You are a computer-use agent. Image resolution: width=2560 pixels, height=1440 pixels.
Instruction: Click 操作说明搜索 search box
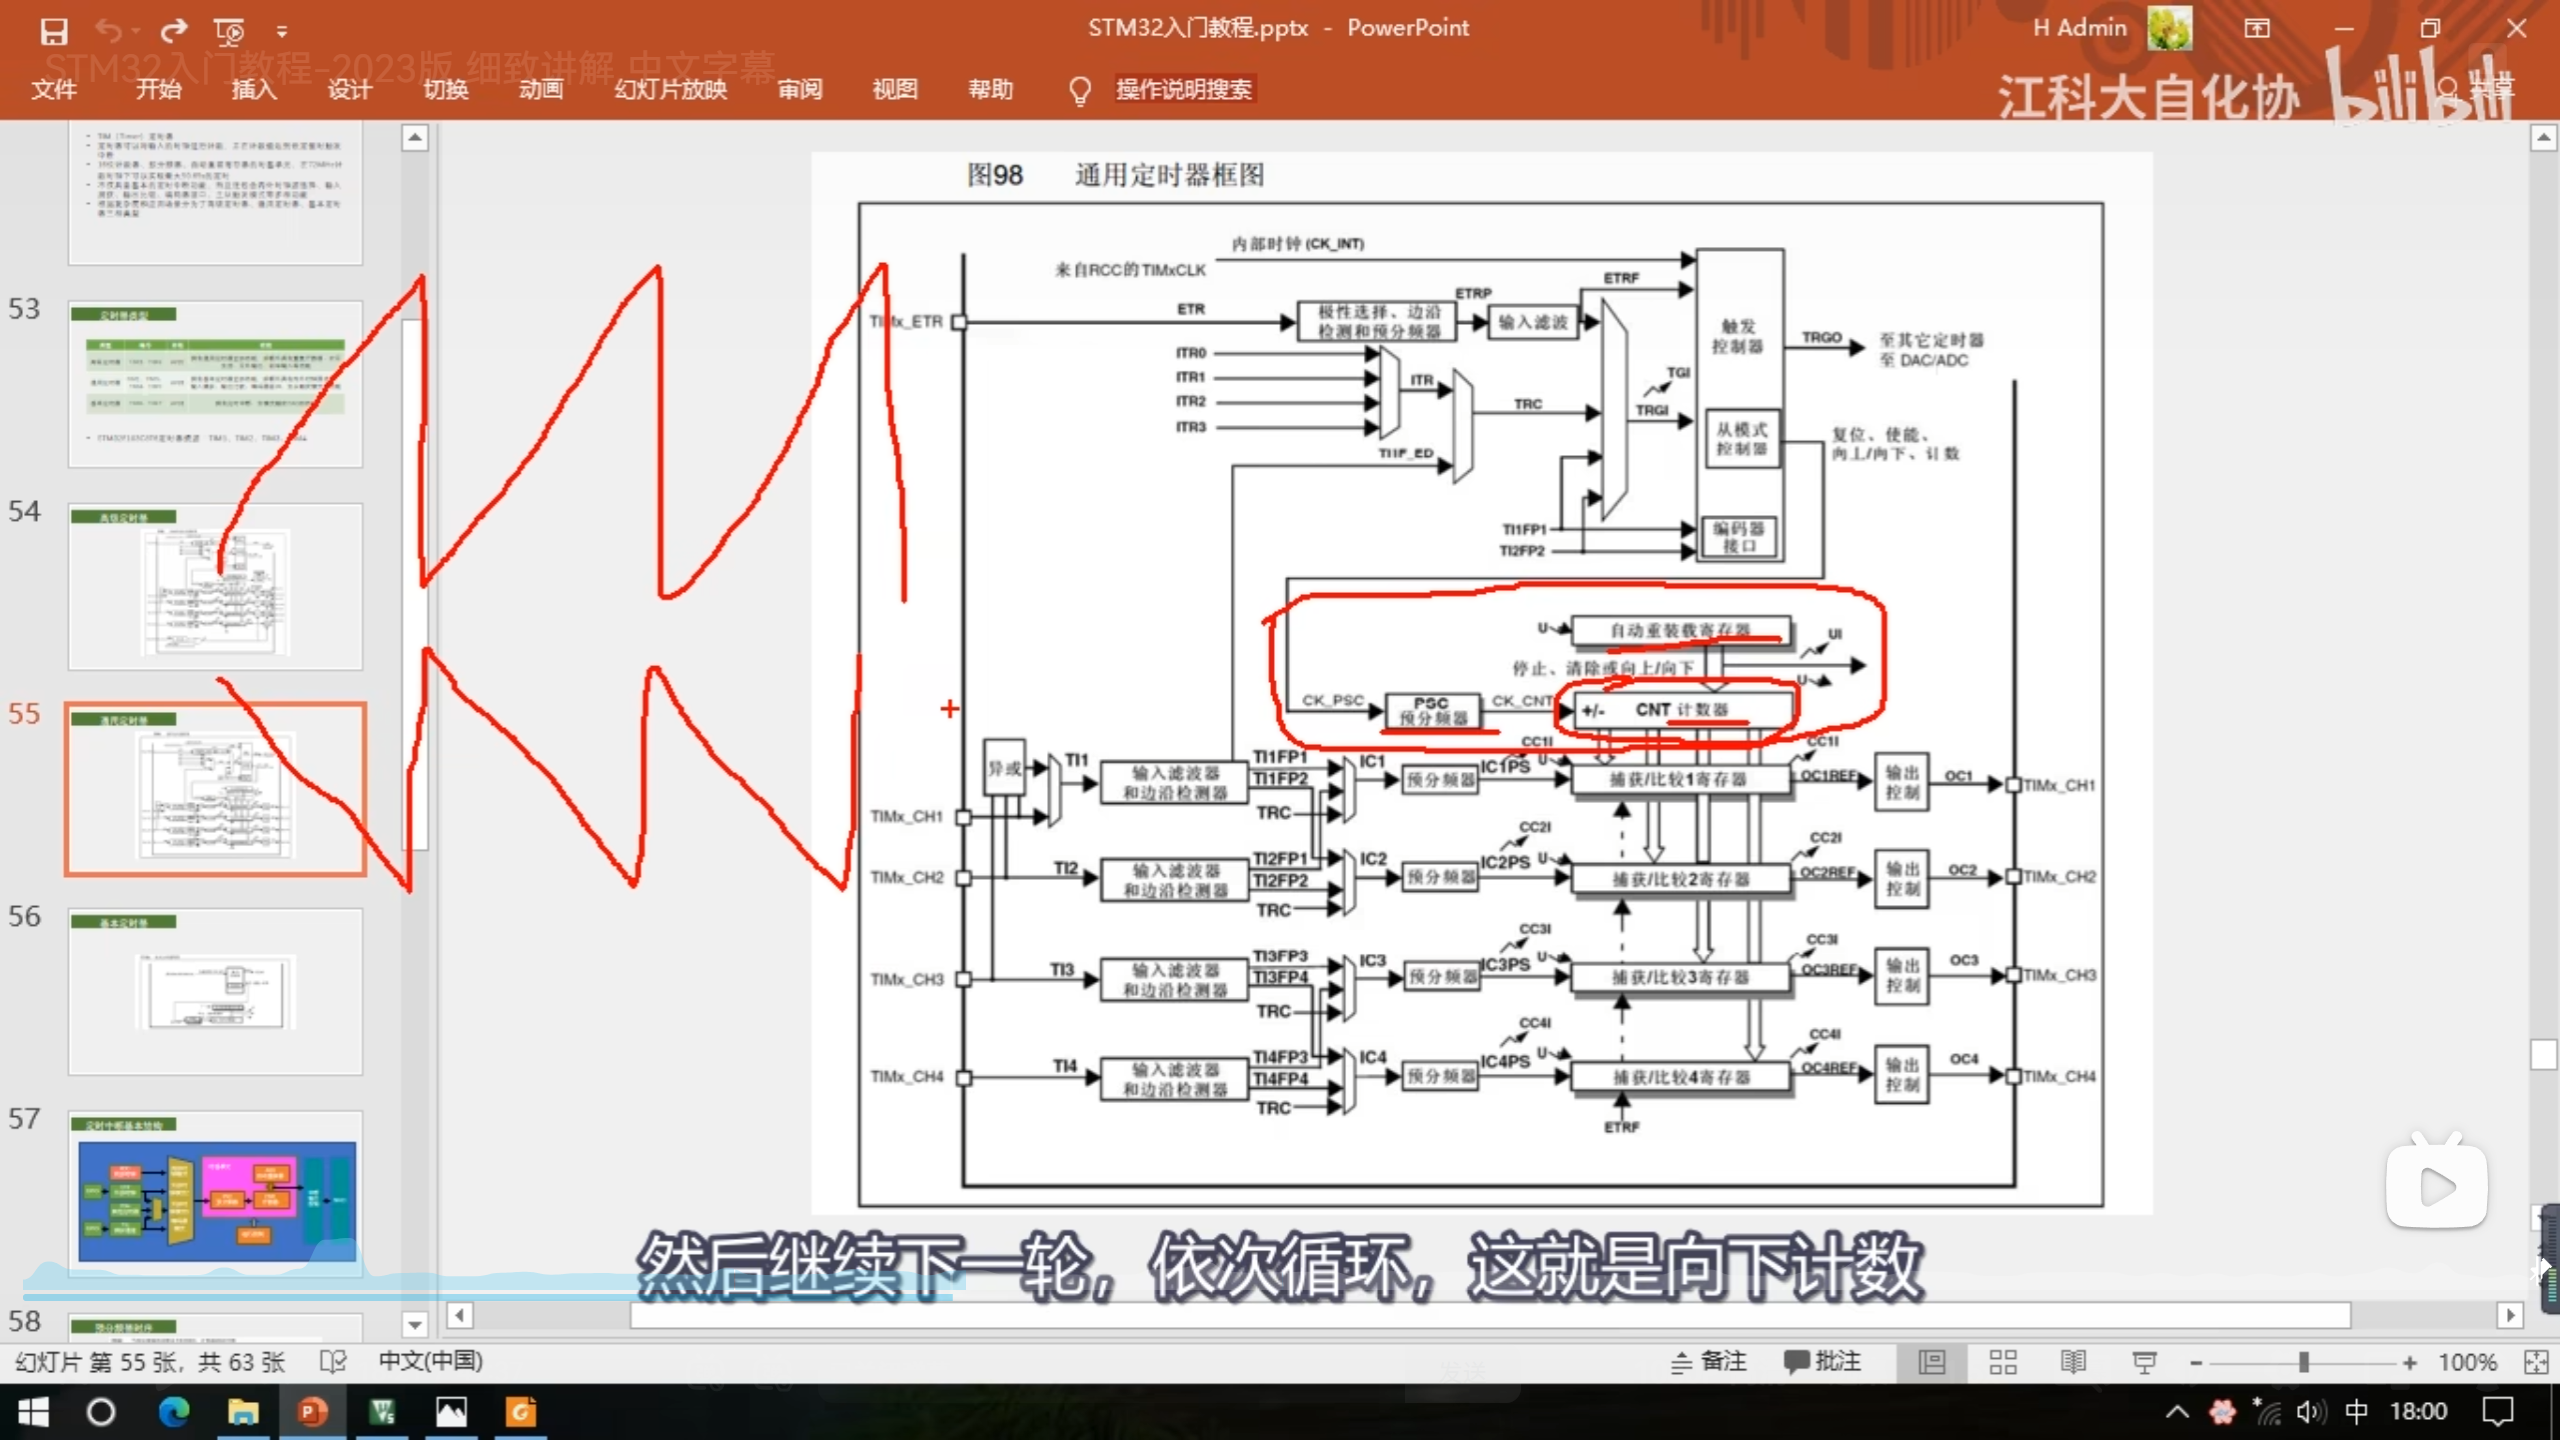pos(1183,89)
